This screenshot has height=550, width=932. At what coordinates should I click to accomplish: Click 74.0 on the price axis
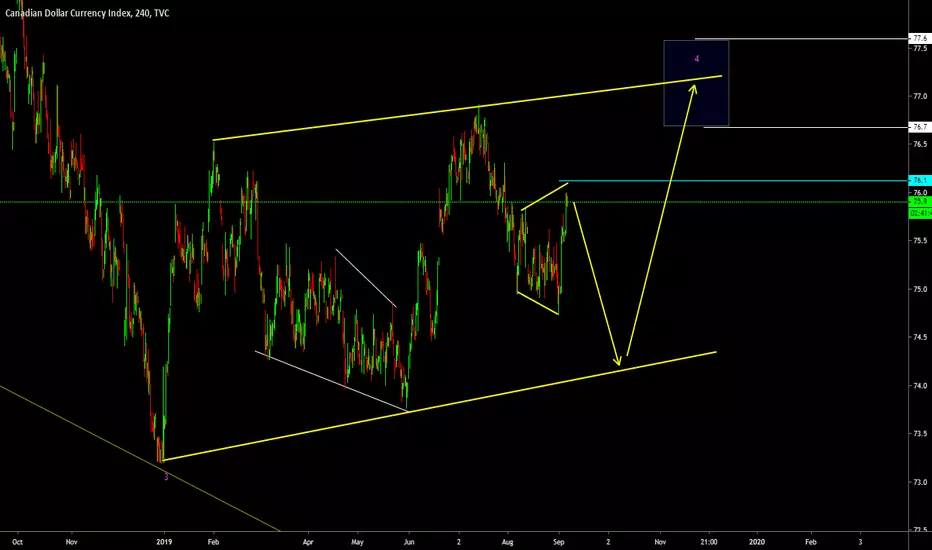click(920, 385)
